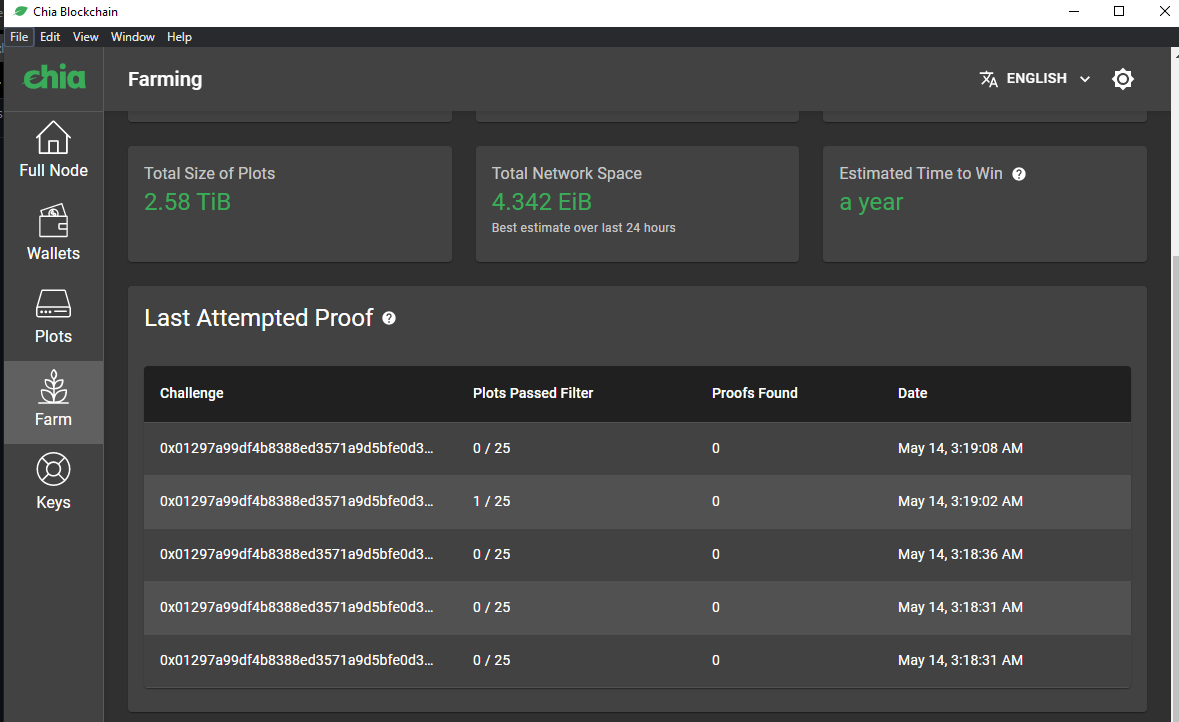
Task: Click the Chia logo in sidebar
Action: pos(54,77)
